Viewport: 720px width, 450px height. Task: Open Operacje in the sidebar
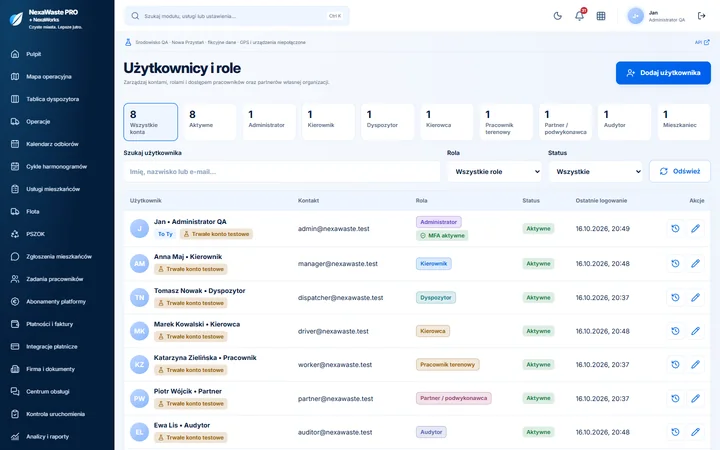[57, 122]
